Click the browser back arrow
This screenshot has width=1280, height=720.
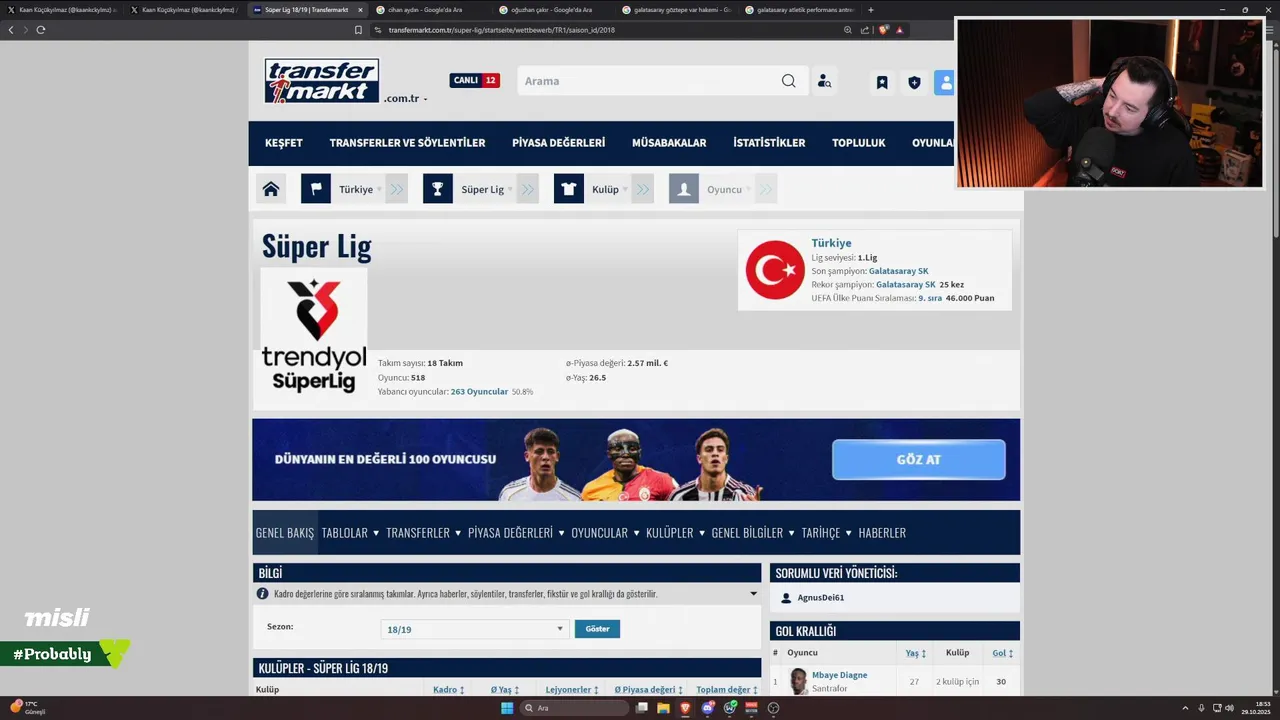11,30
